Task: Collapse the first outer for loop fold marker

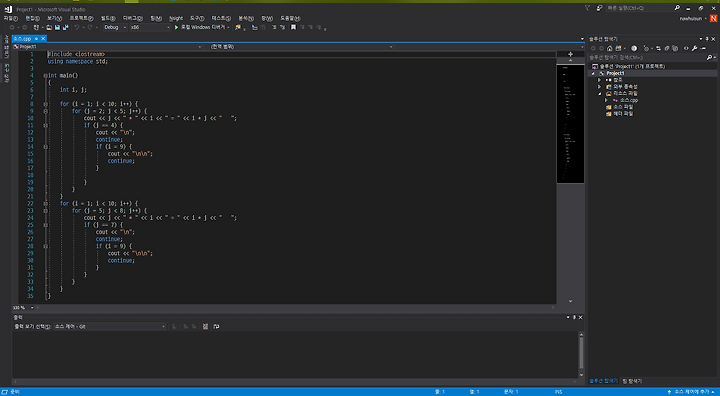Action: point(45,104)
